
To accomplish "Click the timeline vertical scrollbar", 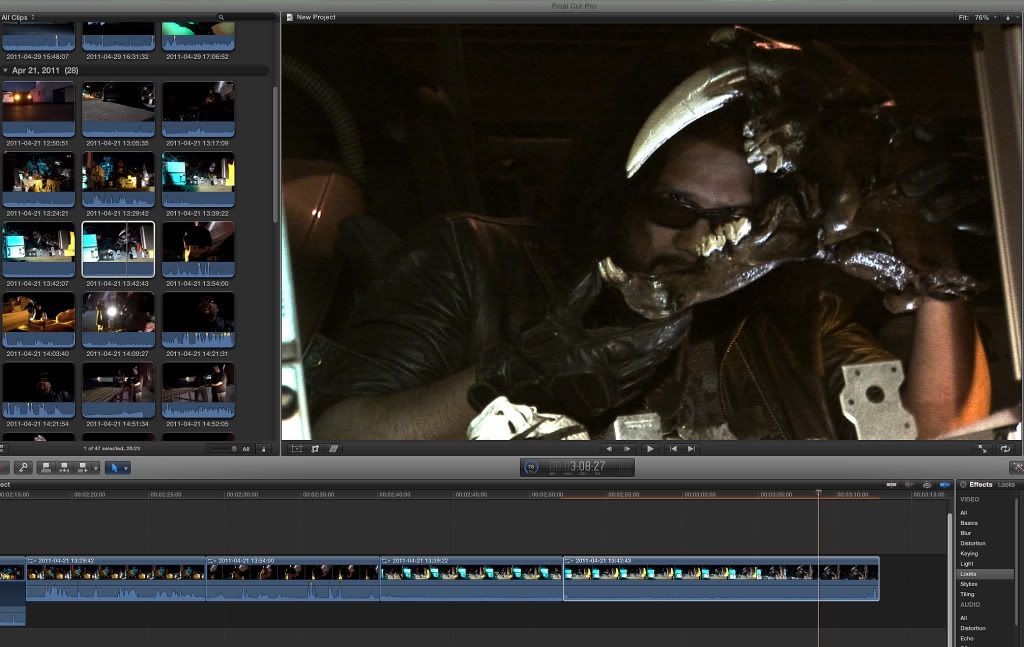I will pyautogui.click(x=950, y=578).
